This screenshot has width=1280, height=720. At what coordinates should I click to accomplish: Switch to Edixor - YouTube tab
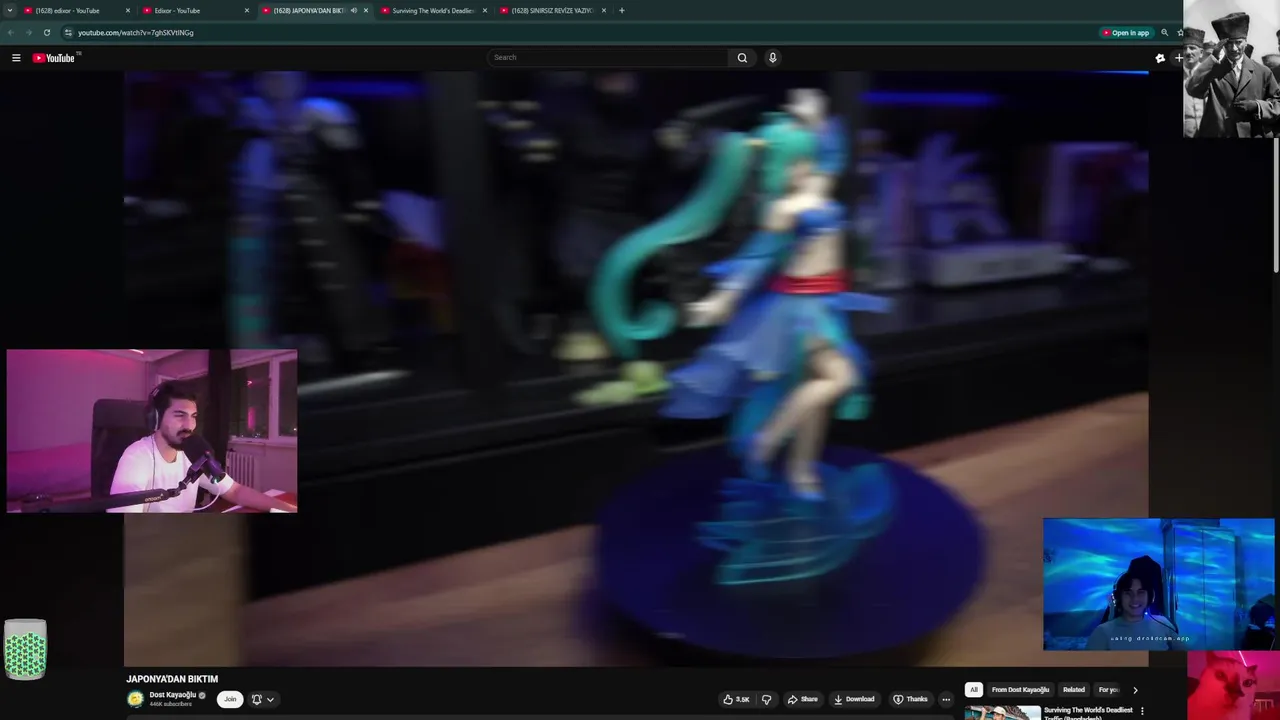tap(190, 11)
